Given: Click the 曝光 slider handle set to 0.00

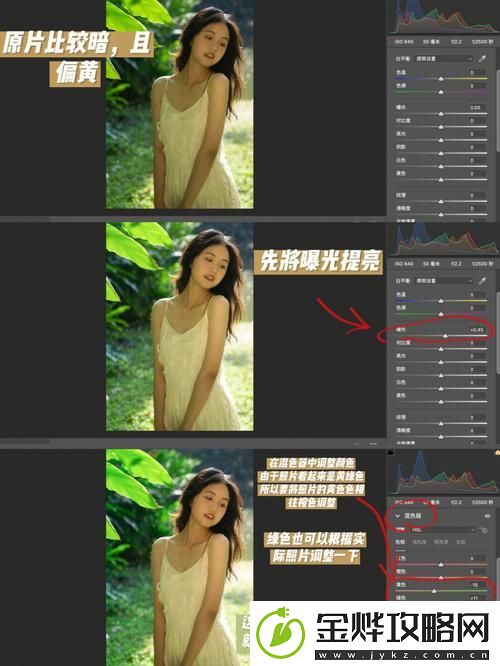Looking at the screenshot, I should 441,114.
